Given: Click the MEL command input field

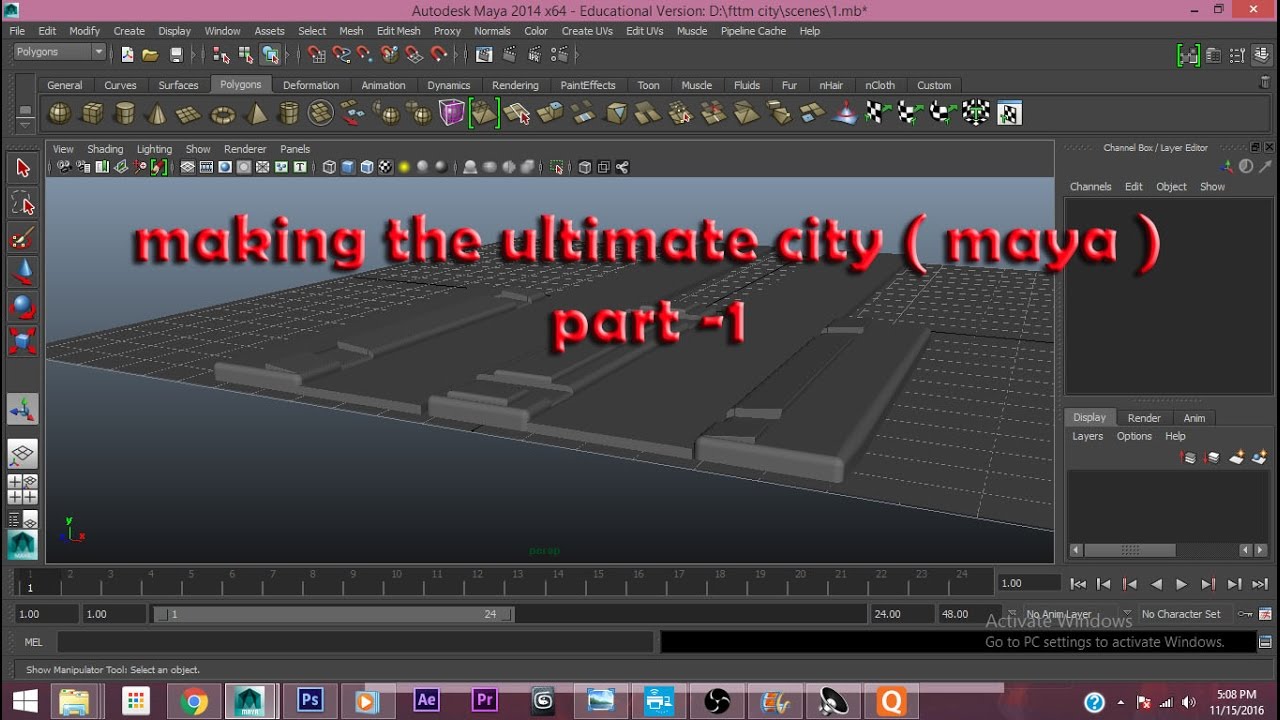Looking at the screenshot, I should click(x=355, y=642).
